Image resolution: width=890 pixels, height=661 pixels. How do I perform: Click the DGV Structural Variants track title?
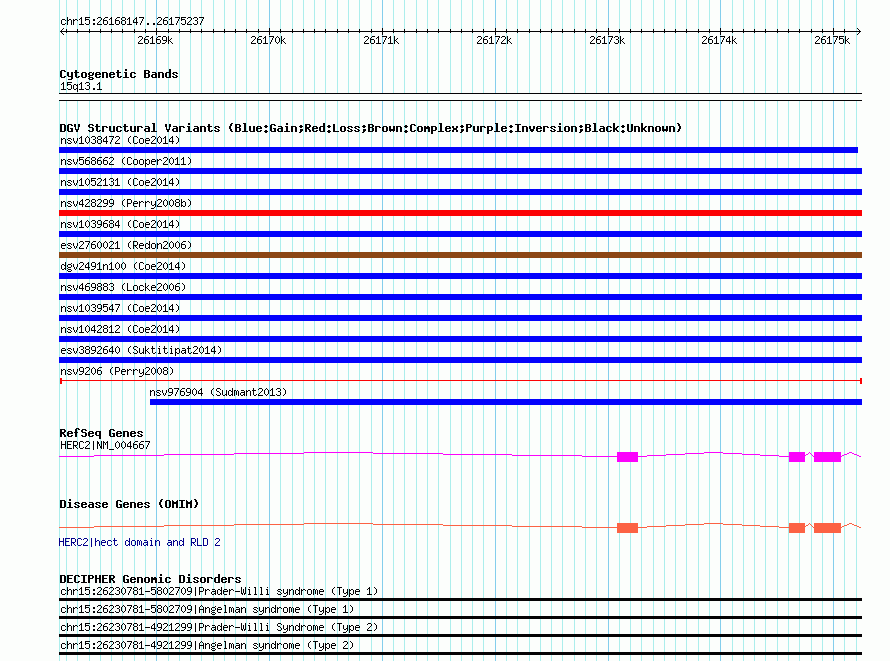click(x=371, y=128)
